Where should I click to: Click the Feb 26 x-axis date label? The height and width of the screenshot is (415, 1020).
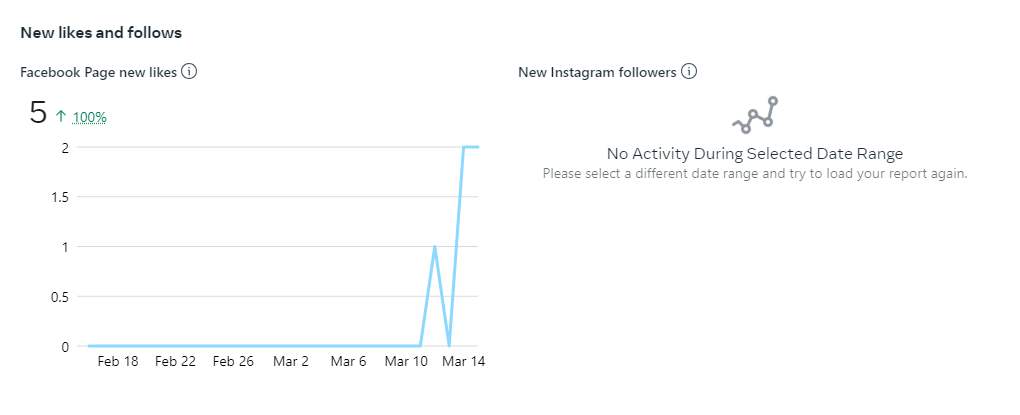[233, 362]
